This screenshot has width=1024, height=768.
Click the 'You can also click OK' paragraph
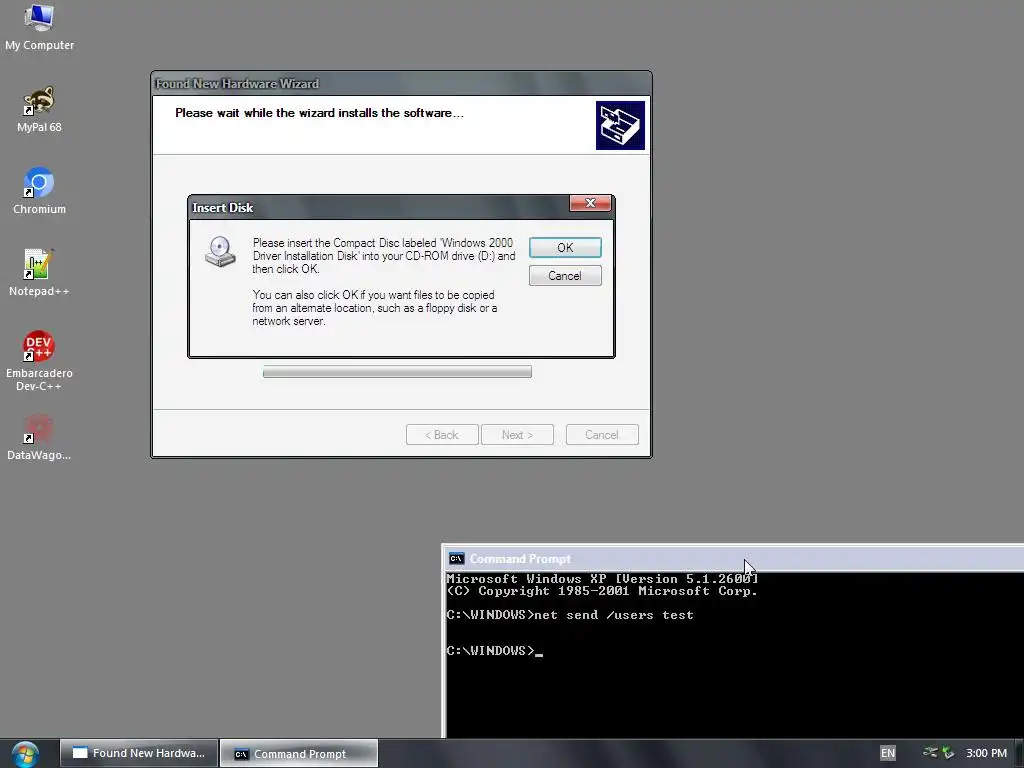[375, 308]
